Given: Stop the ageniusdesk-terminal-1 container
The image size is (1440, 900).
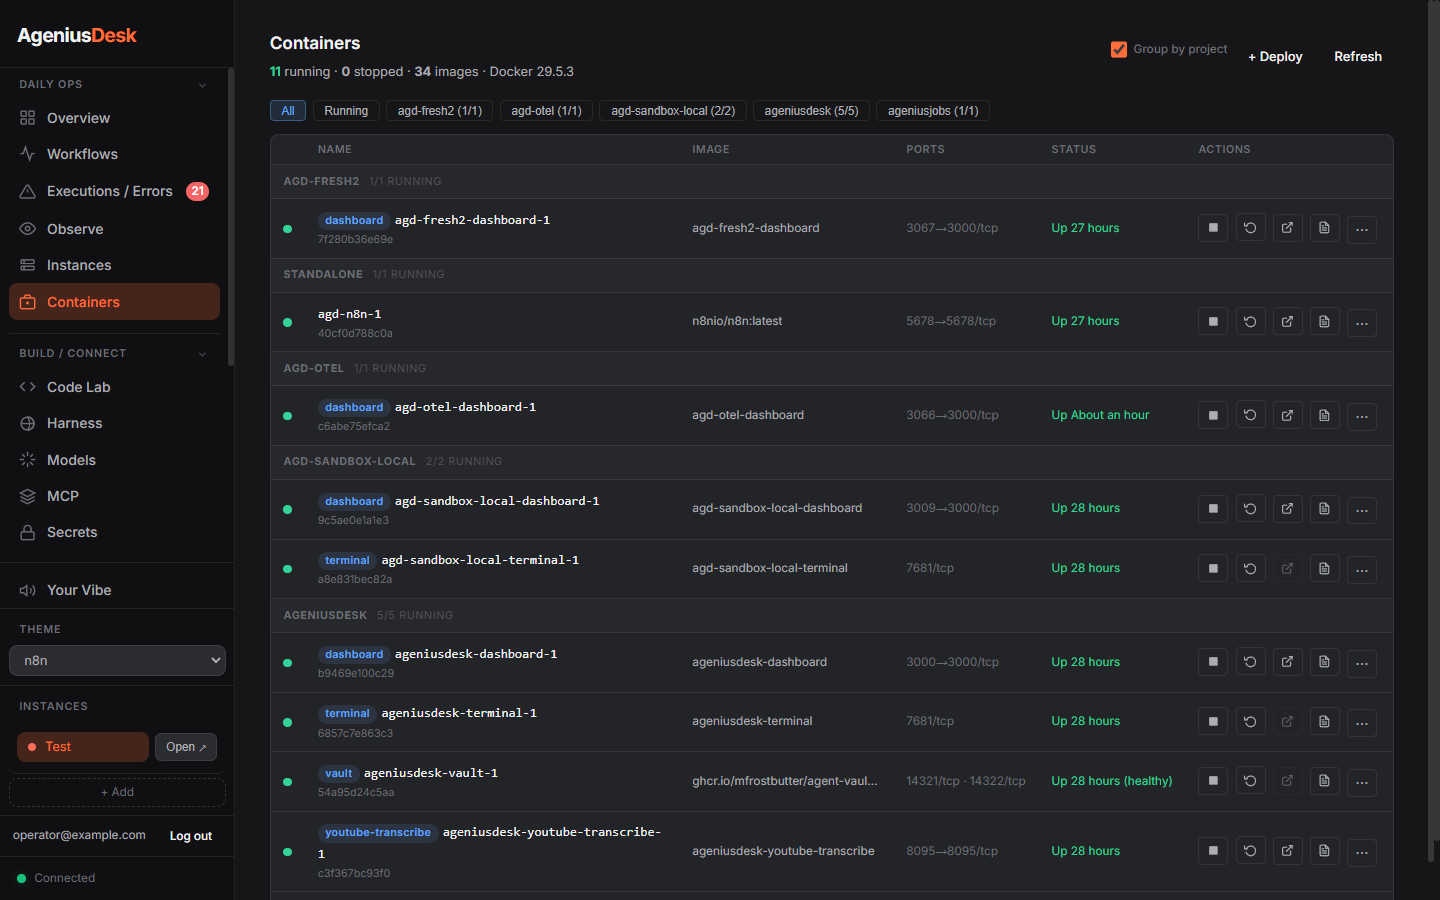Looking at the screenshot, I should (1213, 721).
